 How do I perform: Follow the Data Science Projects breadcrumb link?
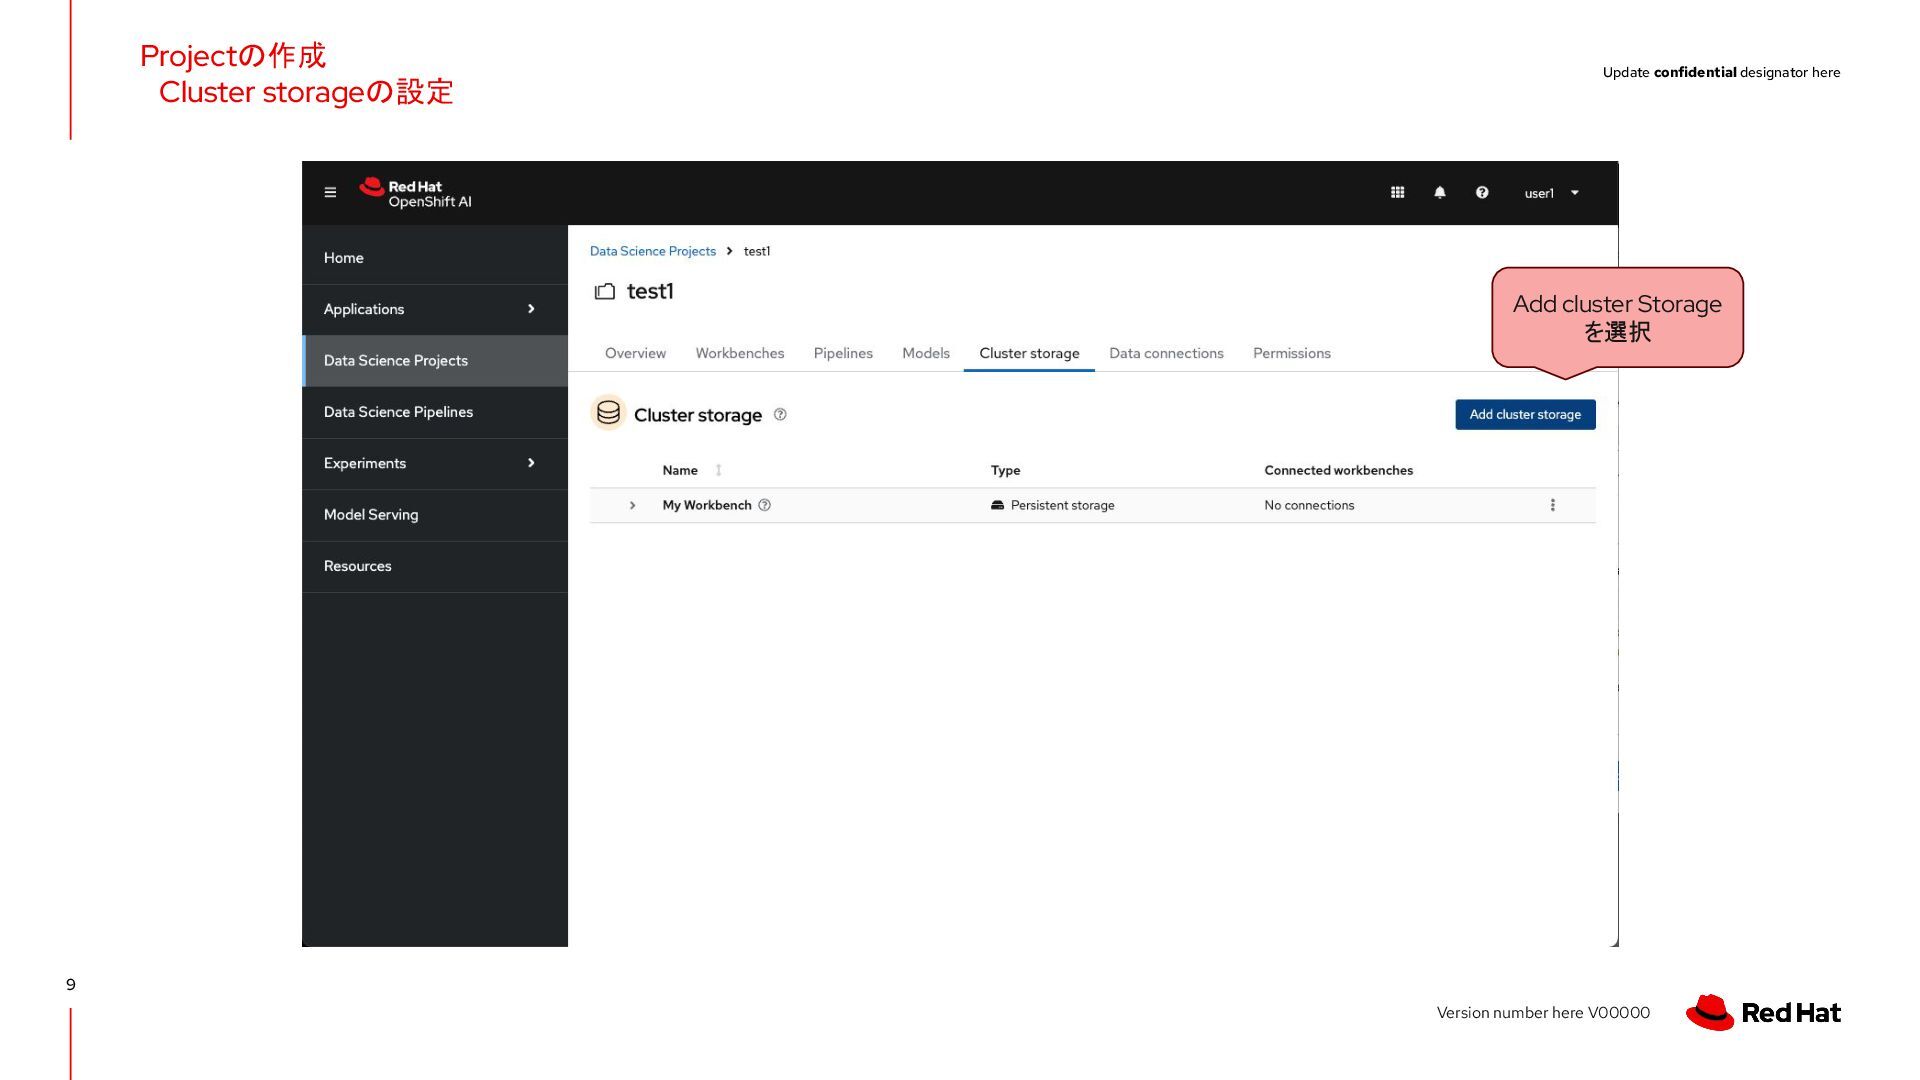point(652,251)
